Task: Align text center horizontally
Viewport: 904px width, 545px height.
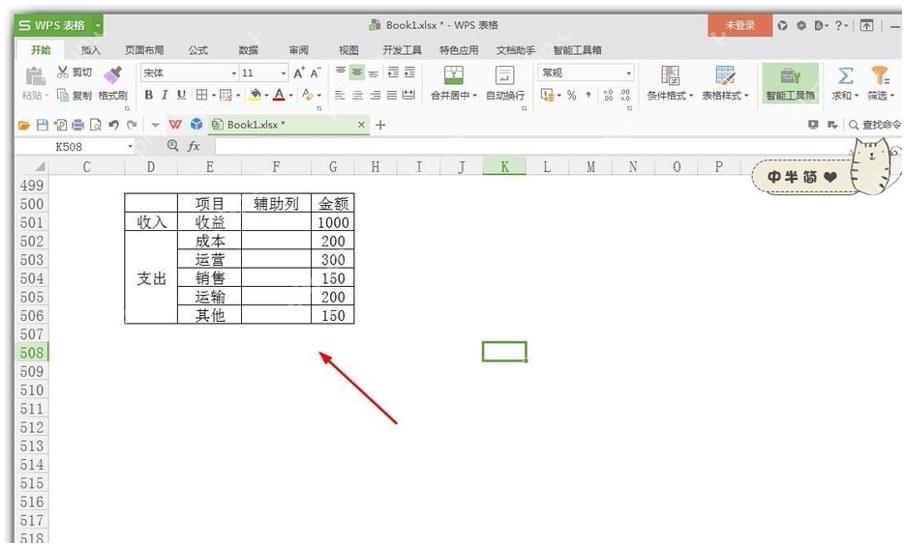Action: click(x=357, y=95)
